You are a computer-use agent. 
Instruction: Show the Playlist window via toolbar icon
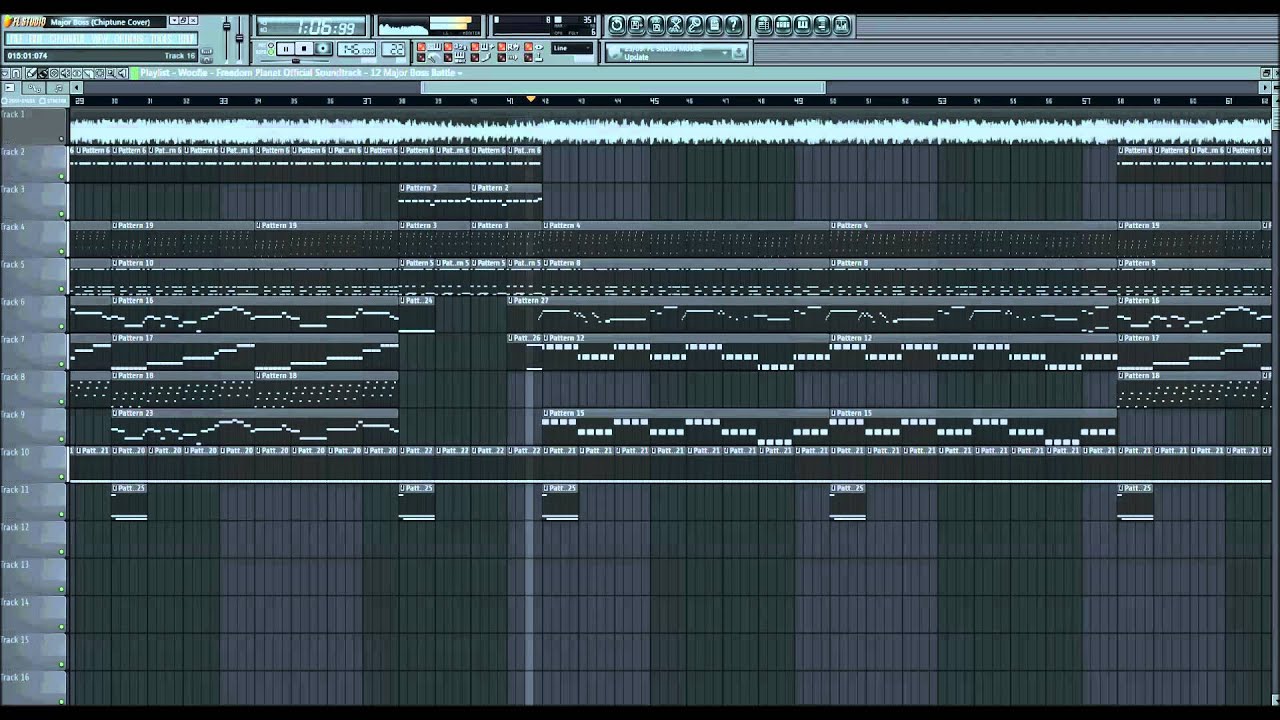[x=764, y=25]
